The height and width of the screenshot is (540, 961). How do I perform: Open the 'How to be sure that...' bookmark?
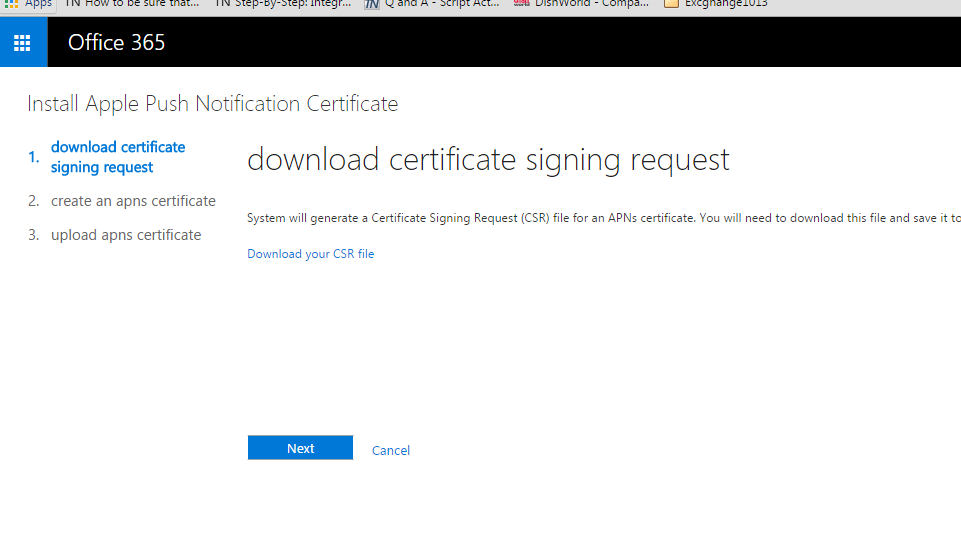click(131, 4)
